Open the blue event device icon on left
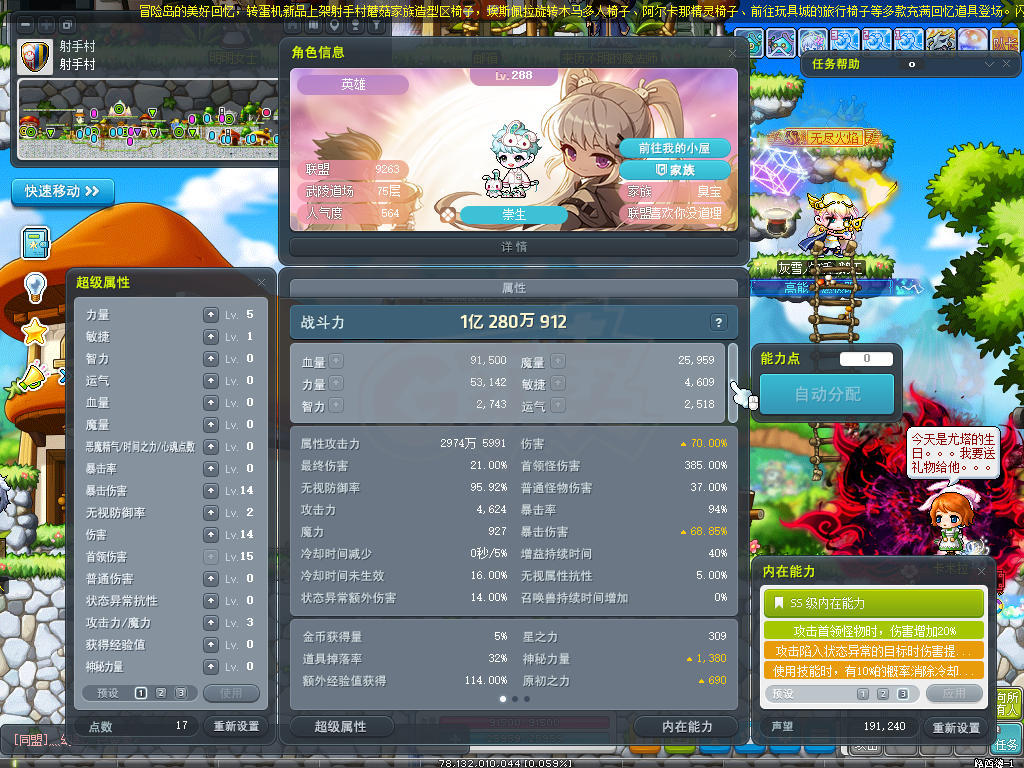Image resolution: width=1024 pixels, height=768 pixels. pos(35,242)
